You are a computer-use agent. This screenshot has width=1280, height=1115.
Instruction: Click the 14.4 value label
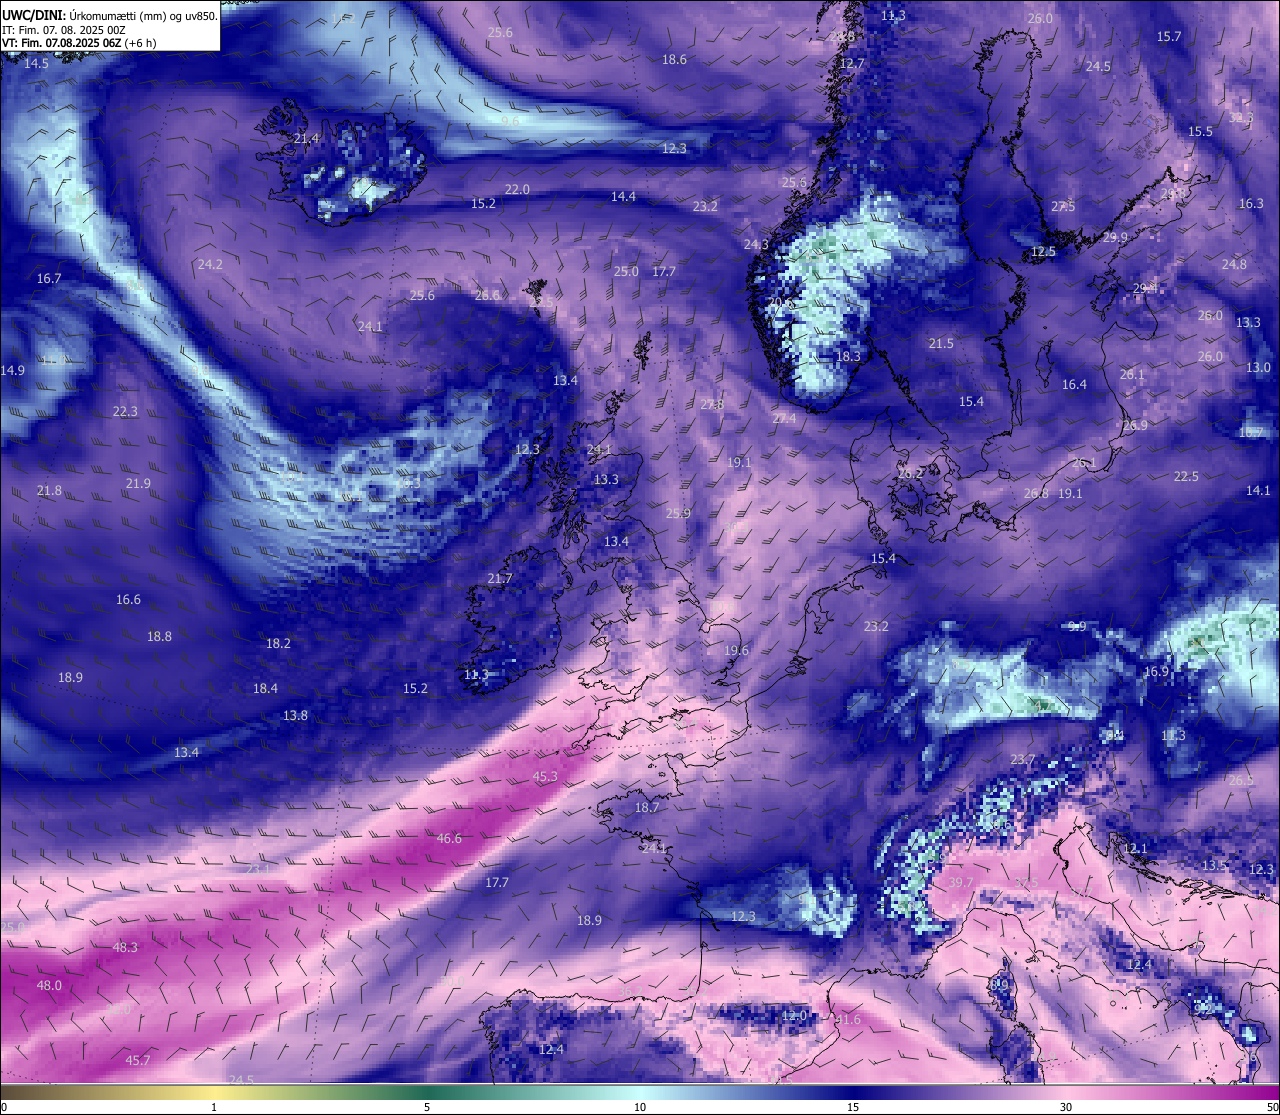(x=623, y=196)
